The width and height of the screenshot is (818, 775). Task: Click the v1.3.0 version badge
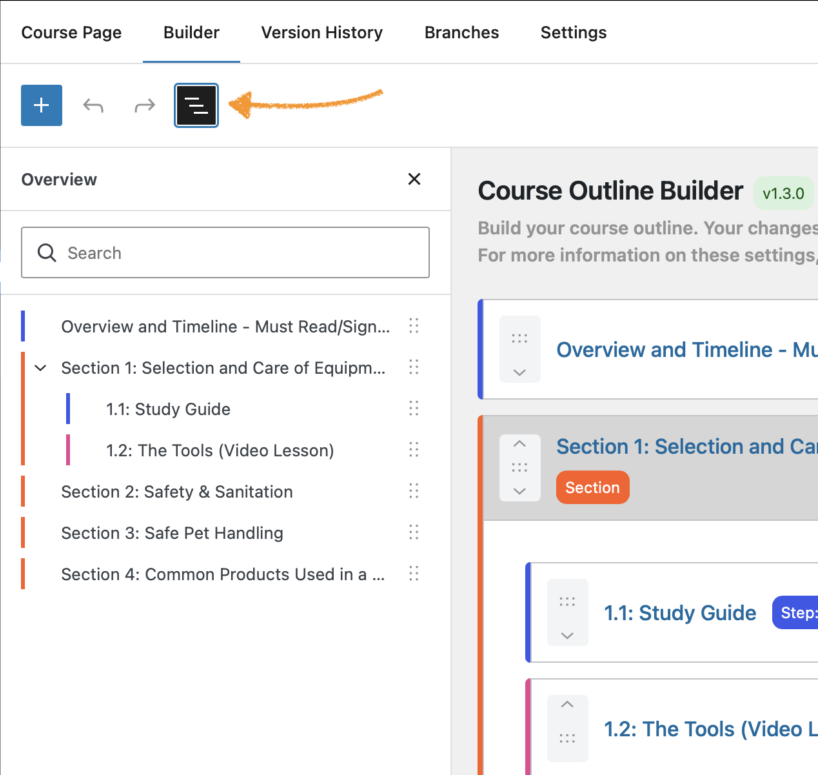pyautogui.click(x=783, y=193)
